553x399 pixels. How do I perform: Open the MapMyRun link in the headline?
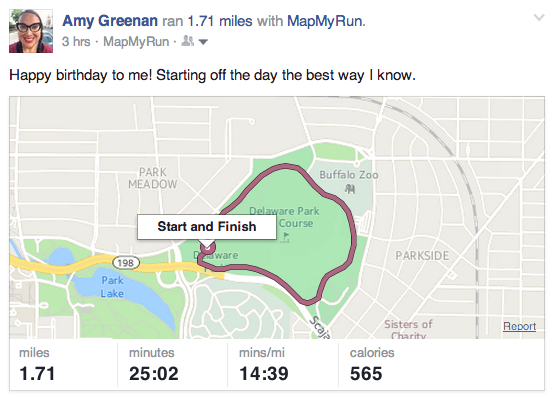click(325, 21)
